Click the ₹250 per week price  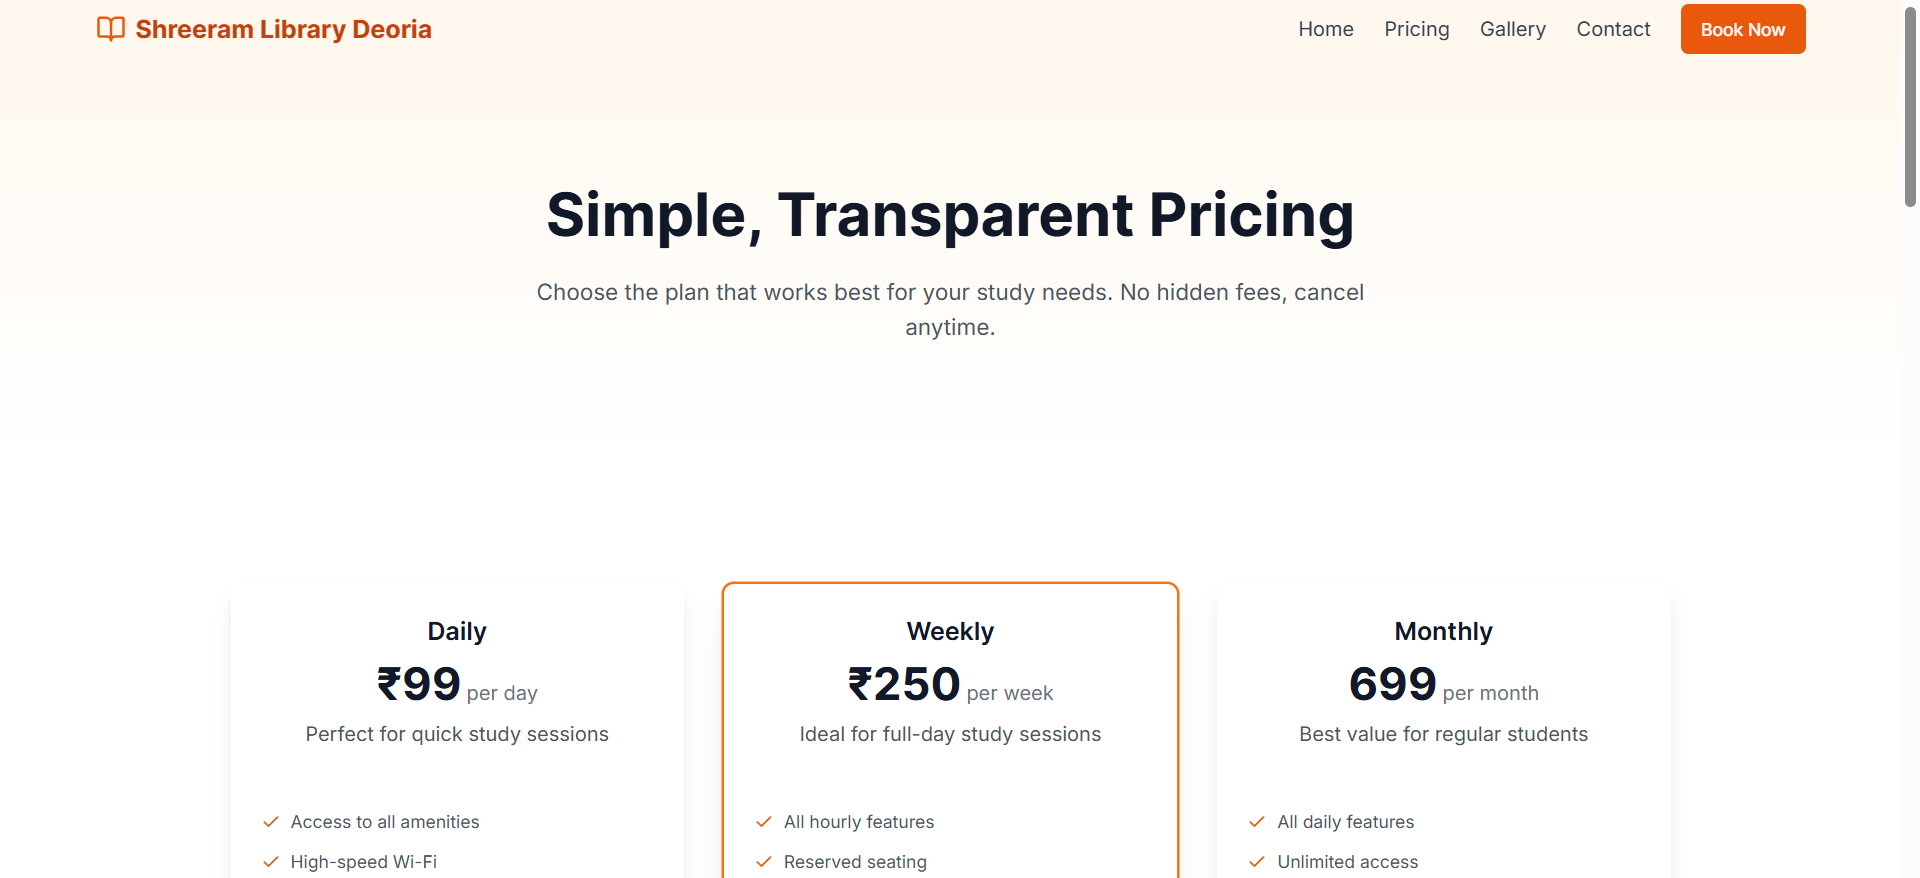(950, 685)
